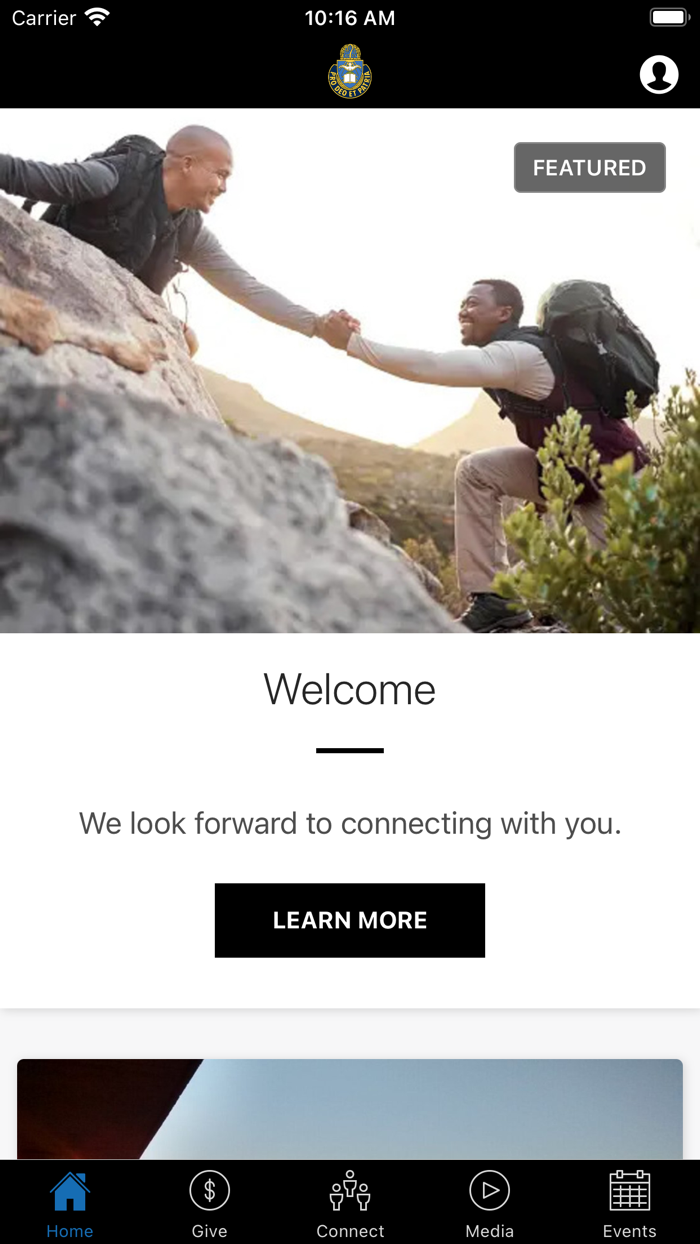Open the partially visible card below
This screenshot has height=1244, width=700.
[x=350, y=1109]
